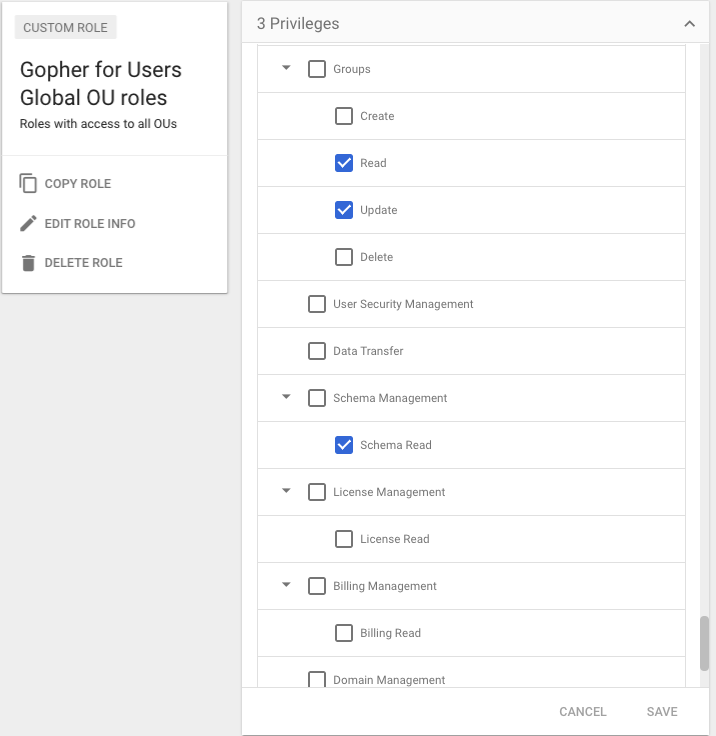Click the pencil Edit Role Info icon
The width and height of the screenshot is (716, 736).
[28, 223]
